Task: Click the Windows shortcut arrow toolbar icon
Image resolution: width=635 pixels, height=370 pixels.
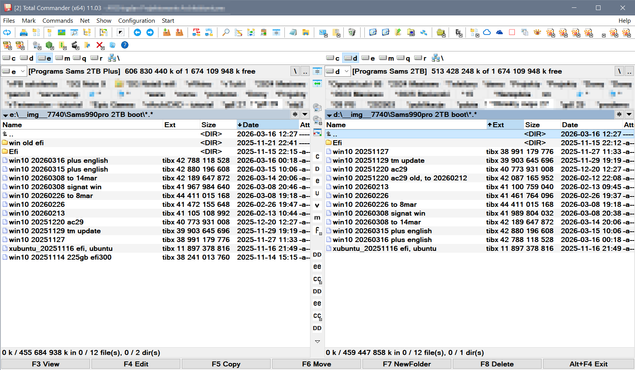Action: click(120, 32)
